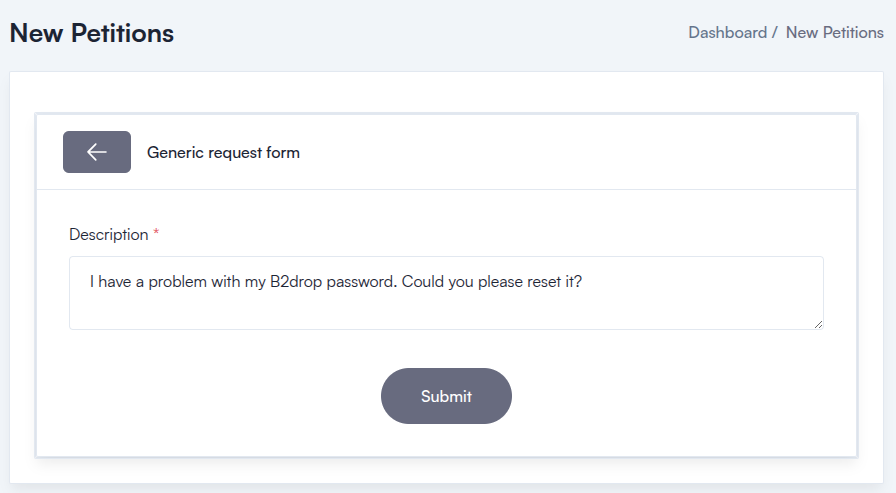The image size is (896, 493).
Task: Go to Dashboard via breadcrumb
Action: coord(727,32)
